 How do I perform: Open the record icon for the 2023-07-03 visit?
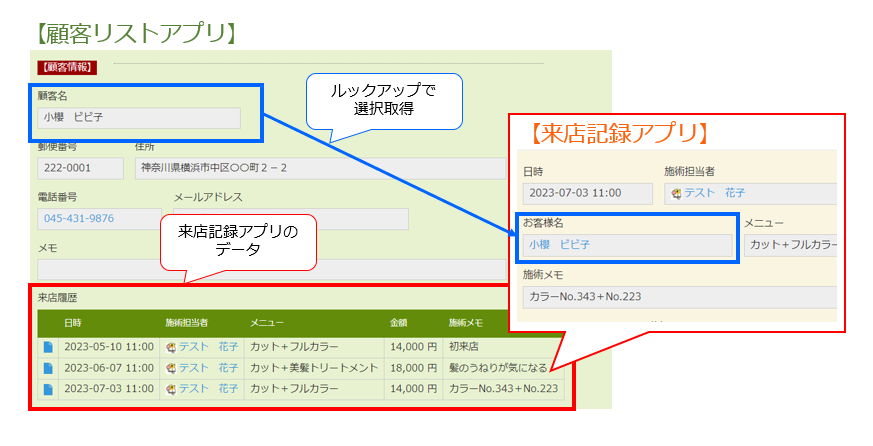[48, 389]
